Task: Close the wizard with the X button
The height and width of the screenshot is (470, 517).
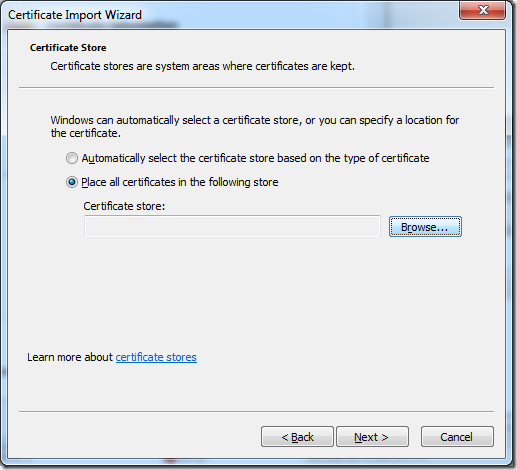Action: coord(482,10)
